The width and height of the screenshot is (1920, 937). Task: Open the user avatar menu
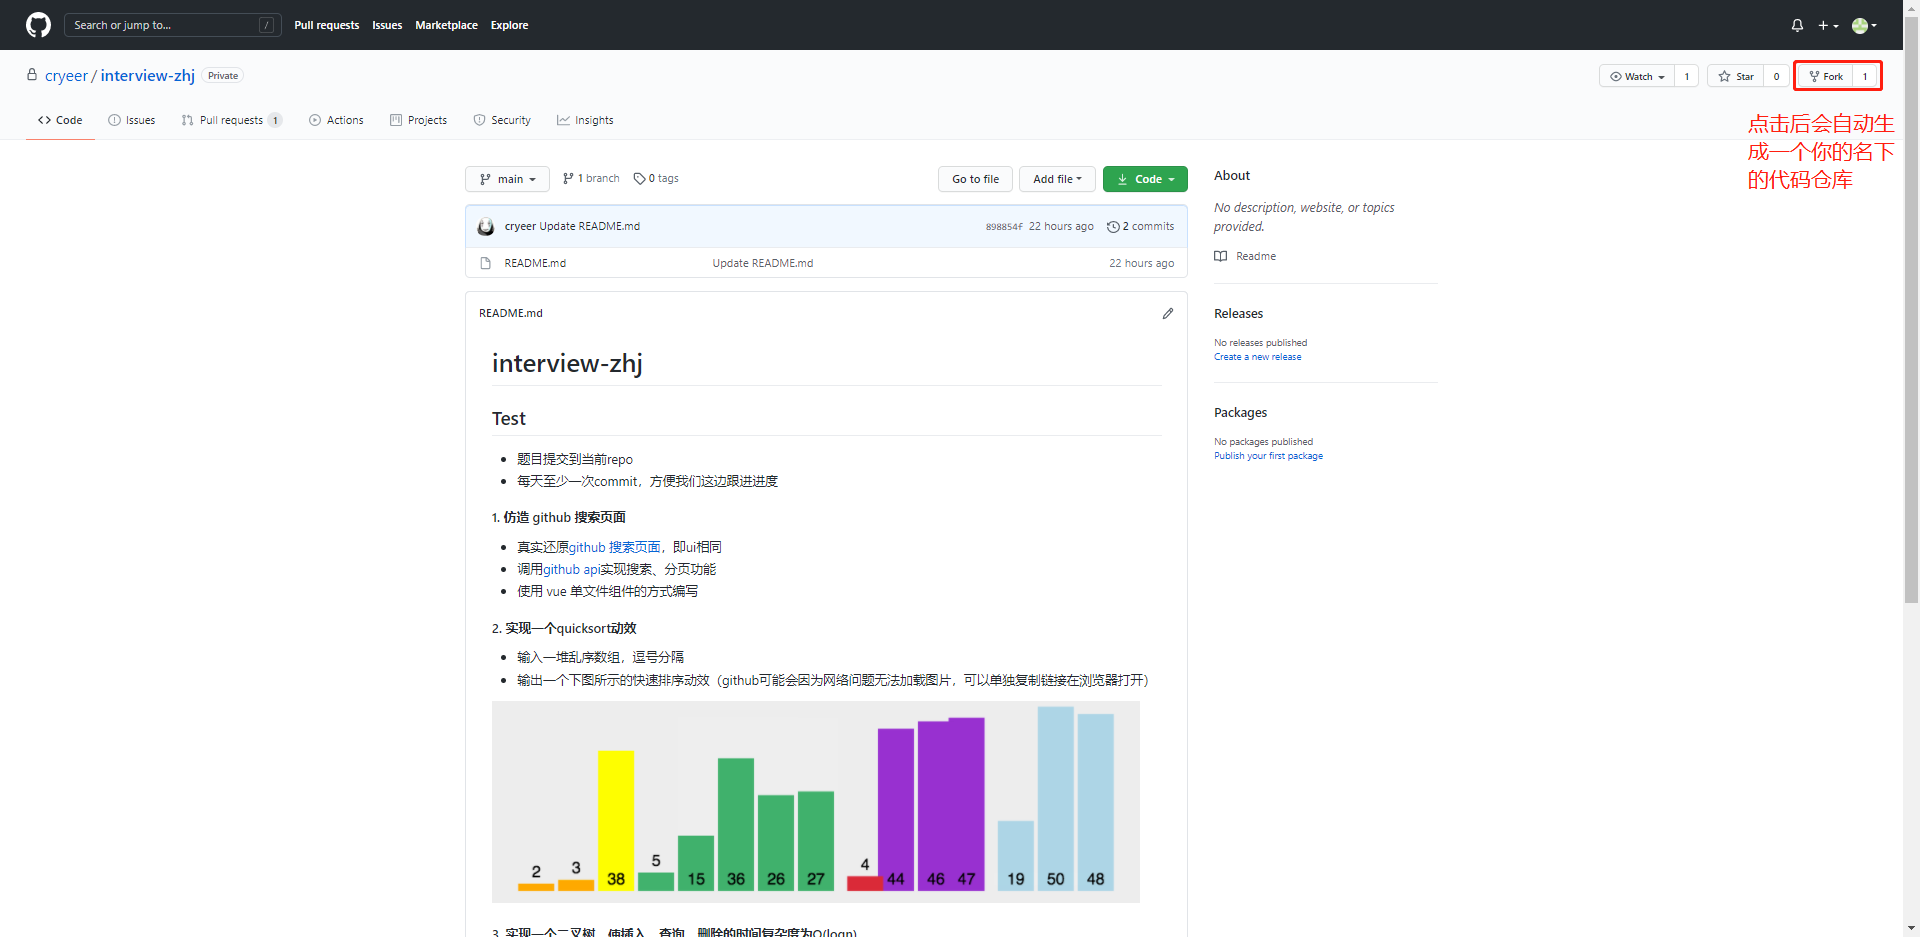point(1864,25)
